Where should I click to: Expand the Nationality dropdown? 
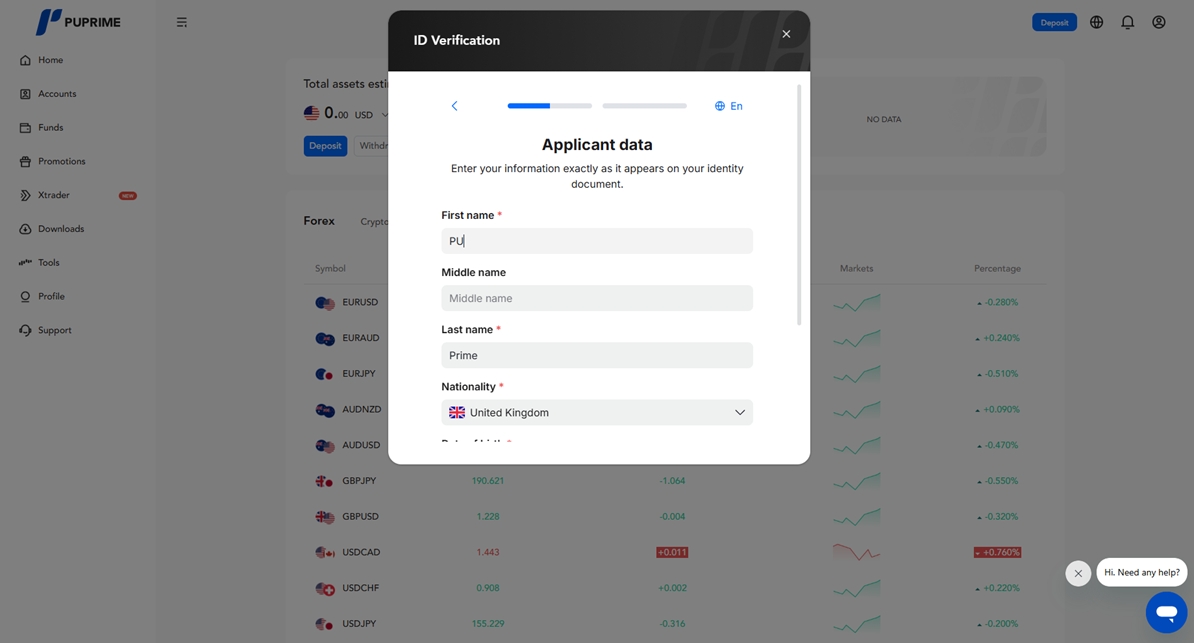click(597, 412)
